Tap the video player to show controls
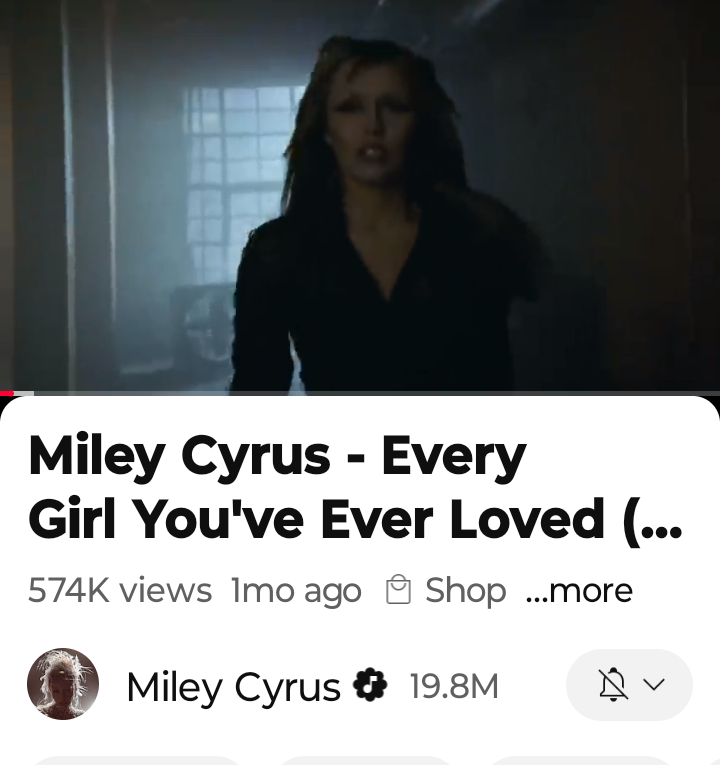Image resolution: width=720 pixels, height=765 pixels. [360, 195]
